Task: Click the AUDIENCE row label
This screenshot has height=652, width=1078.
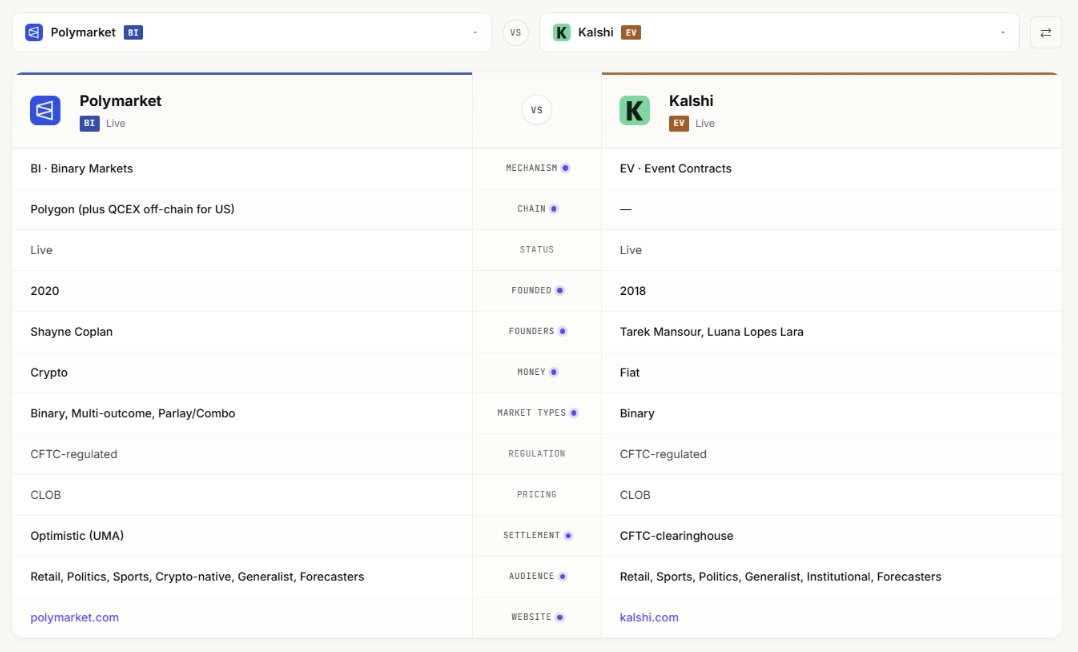Action: click(531, 576)
